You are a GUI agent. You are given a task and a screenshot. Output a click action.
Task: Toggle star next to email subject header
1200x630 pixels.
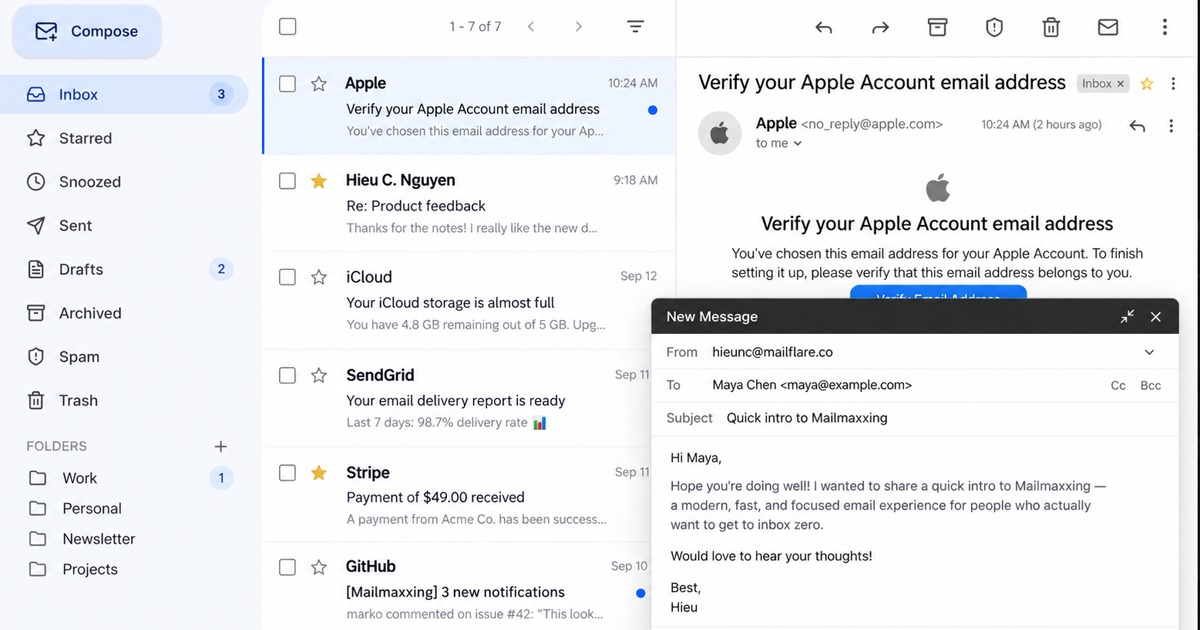pyautogui.click(x=1147, y=84)
